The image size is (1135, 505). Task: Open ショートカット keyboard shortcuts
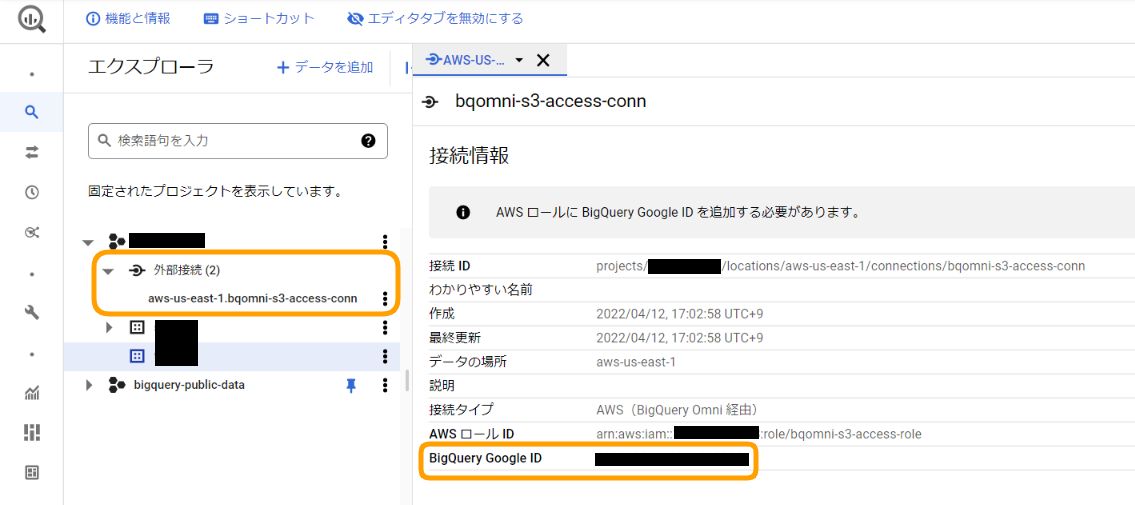[x=259, y=19]
